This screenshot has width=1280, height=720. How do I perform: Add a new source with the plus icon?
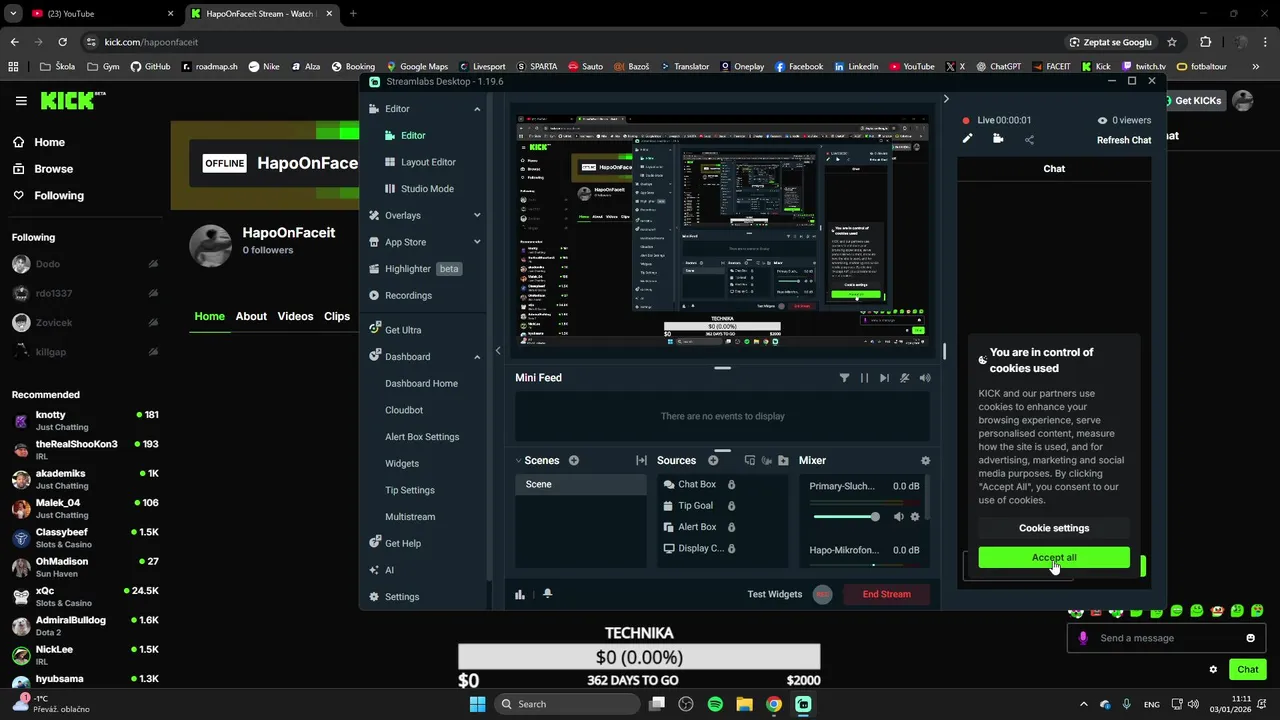point(713,461)
